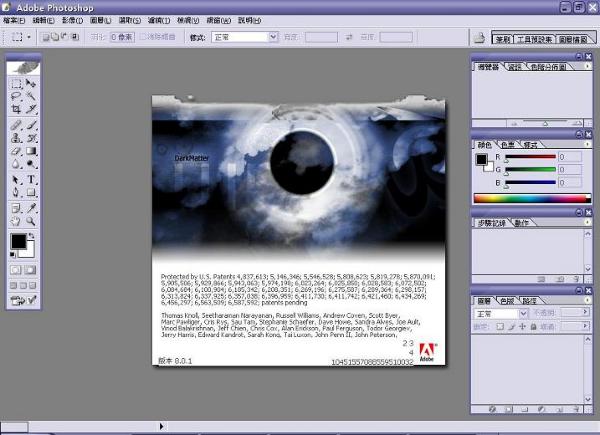The image size is (600, 435).
Task: Click the foreground color swatch in Color panel
Action: tap(481, 159)
